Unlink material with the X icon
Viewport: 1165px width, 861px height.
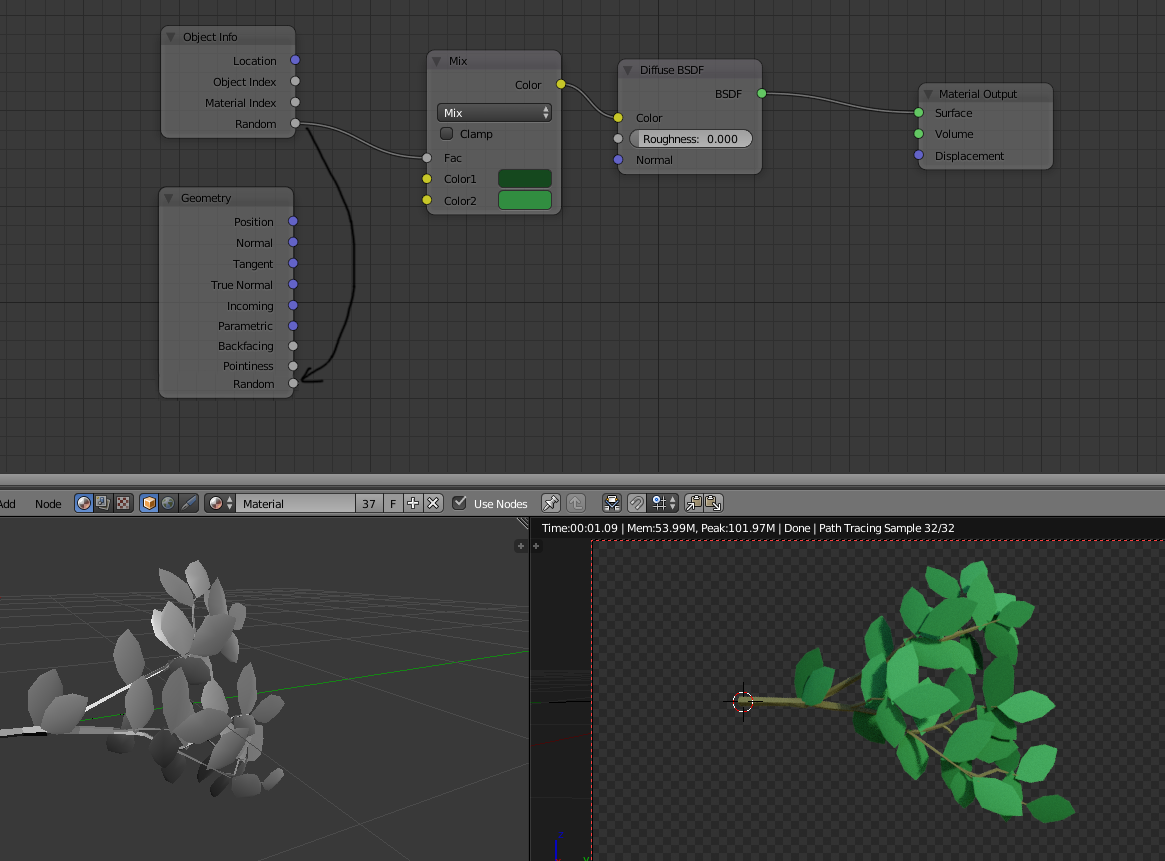point(433,503)
